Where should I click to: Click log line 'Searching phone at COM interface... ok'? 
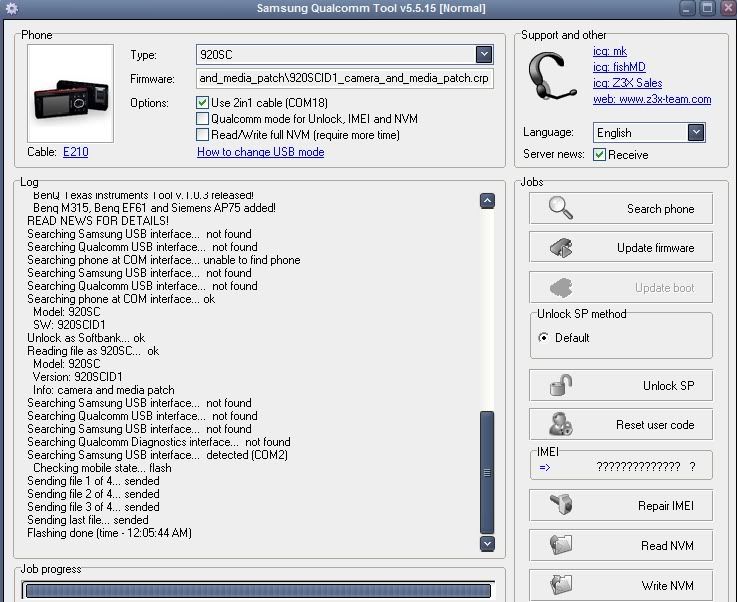(x=121, y=299)
